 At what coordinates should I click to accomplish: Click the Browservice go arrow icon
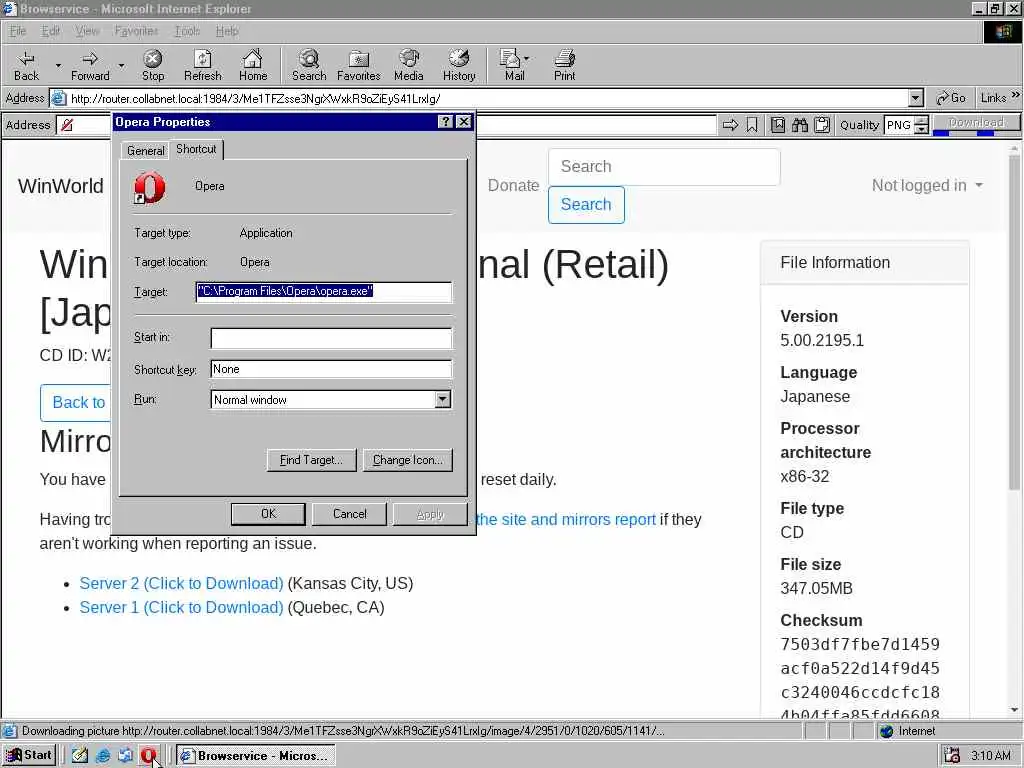coord(730,125)
